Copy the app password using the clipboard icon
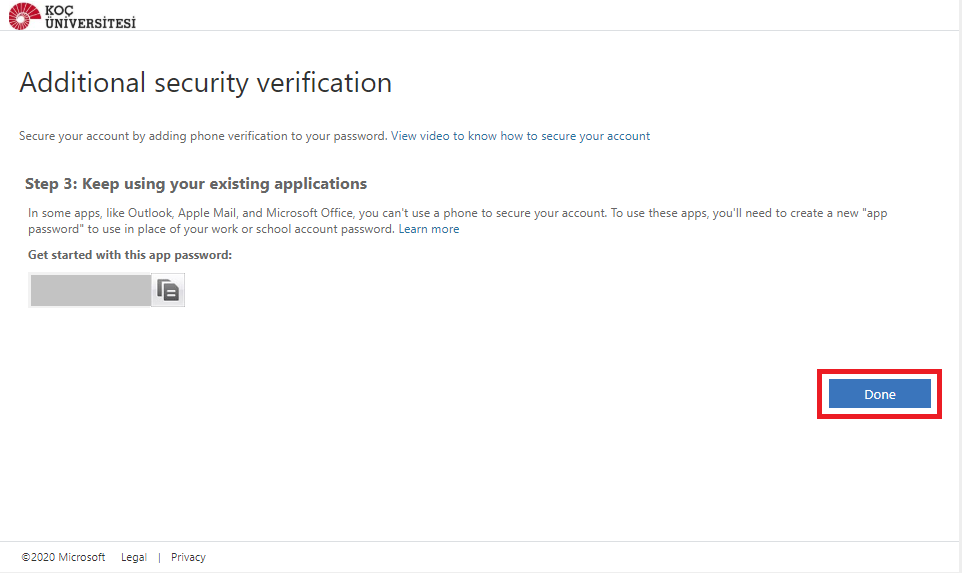 click(168, 290)
